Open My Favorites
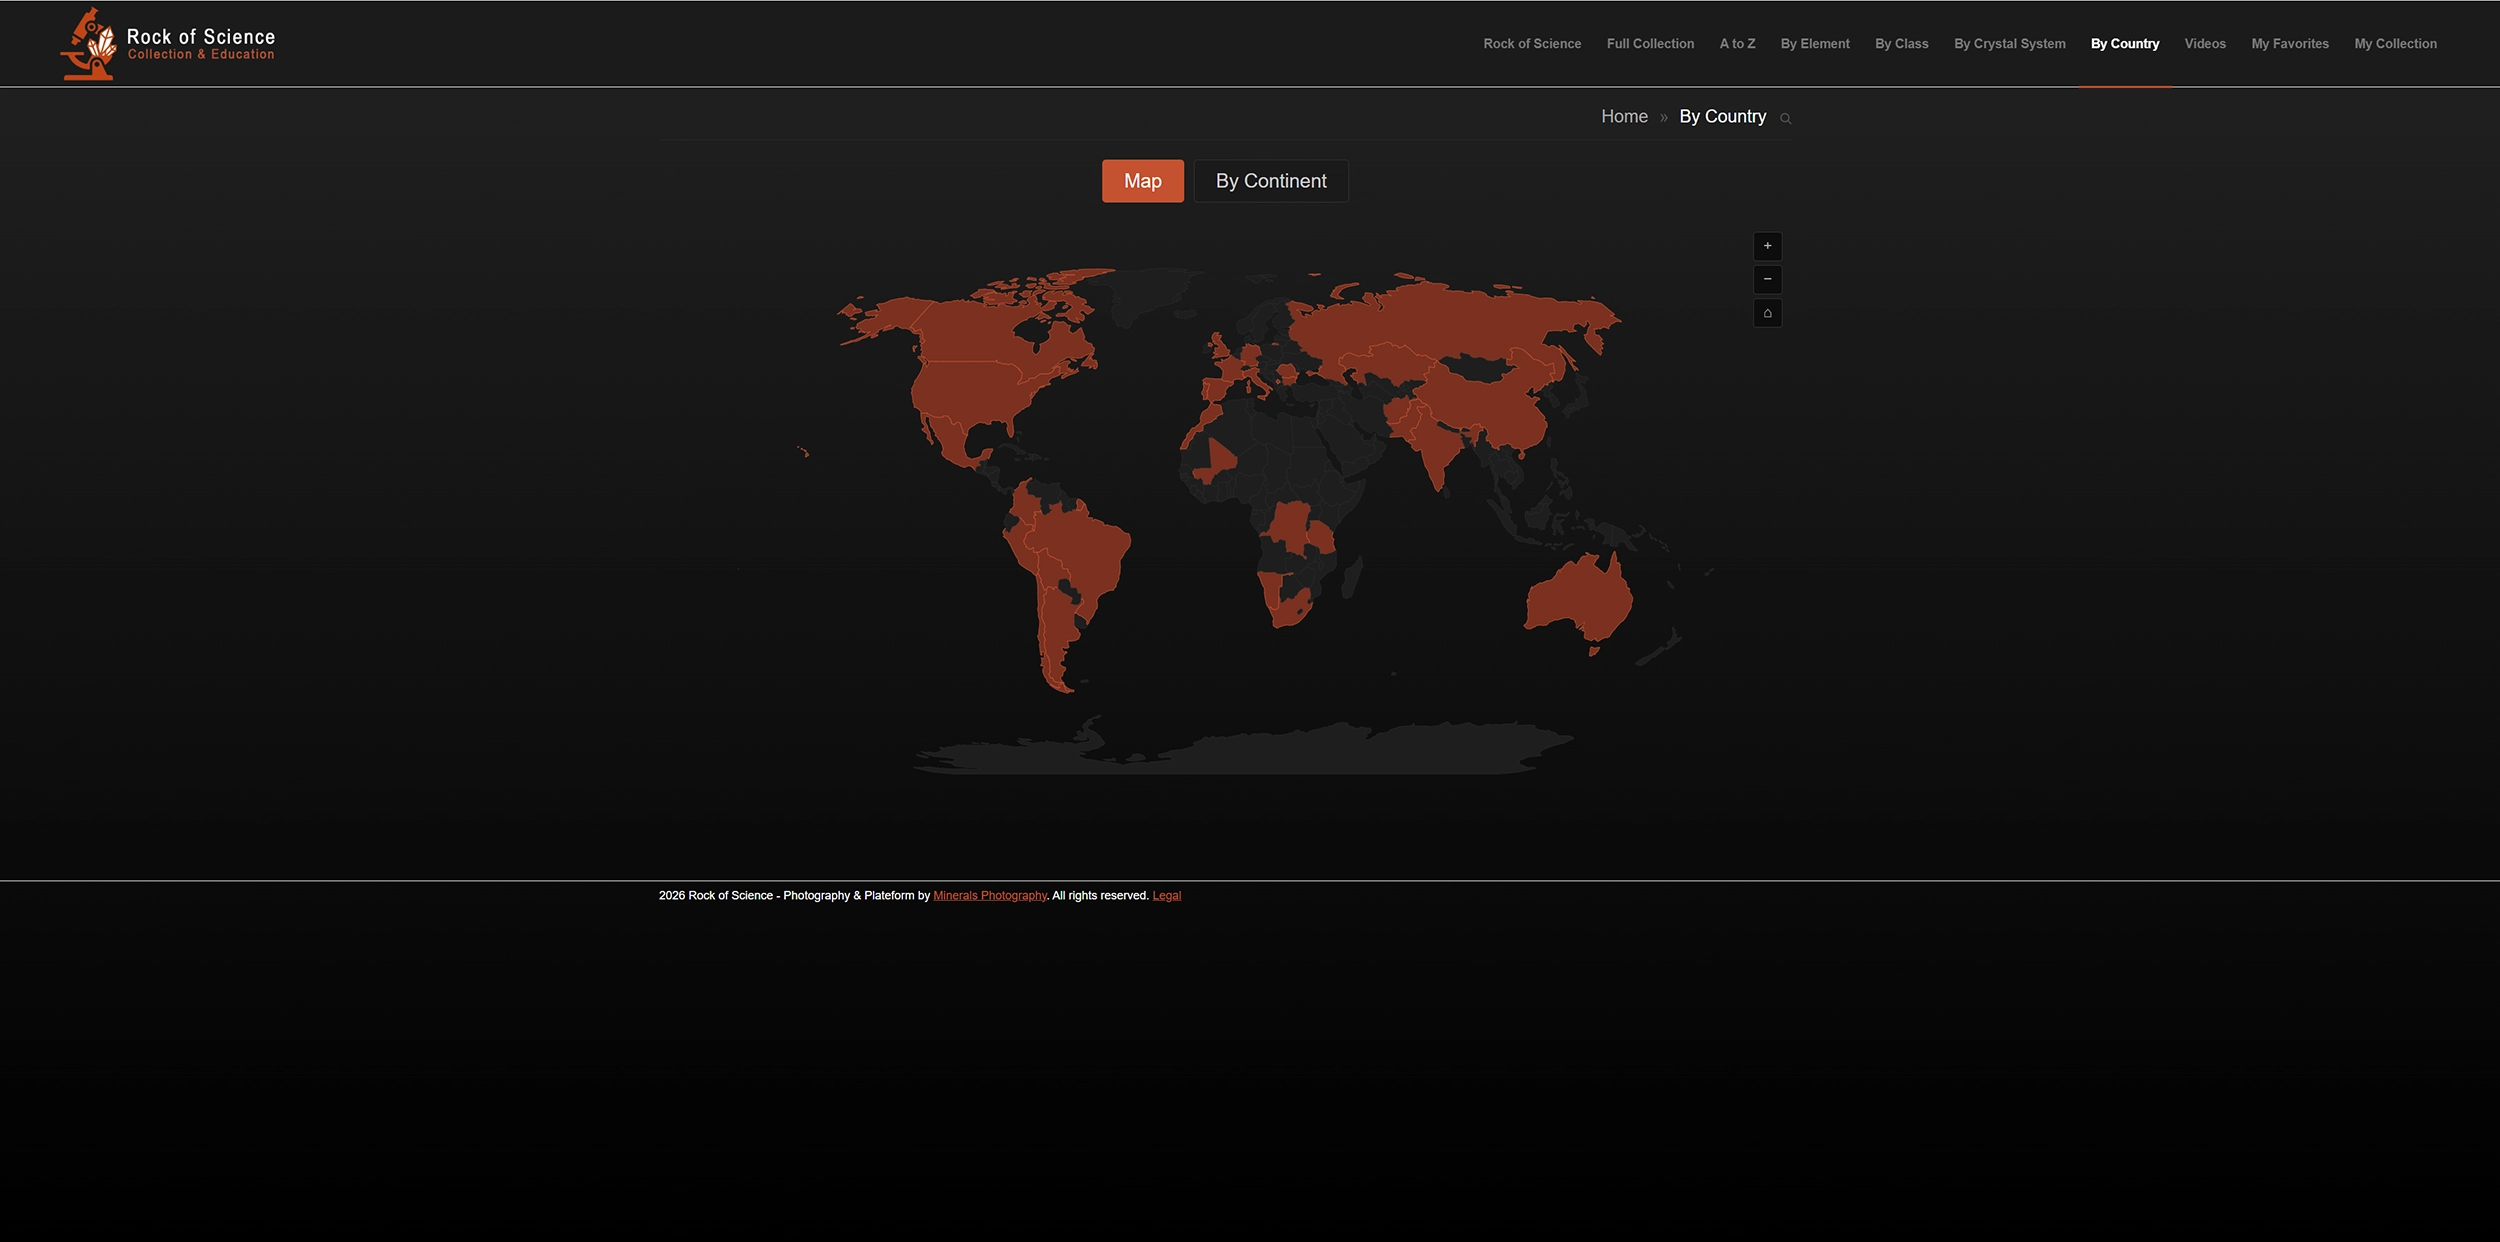This screenshot has width=2500, height=1242. (x=2290, y=44)
